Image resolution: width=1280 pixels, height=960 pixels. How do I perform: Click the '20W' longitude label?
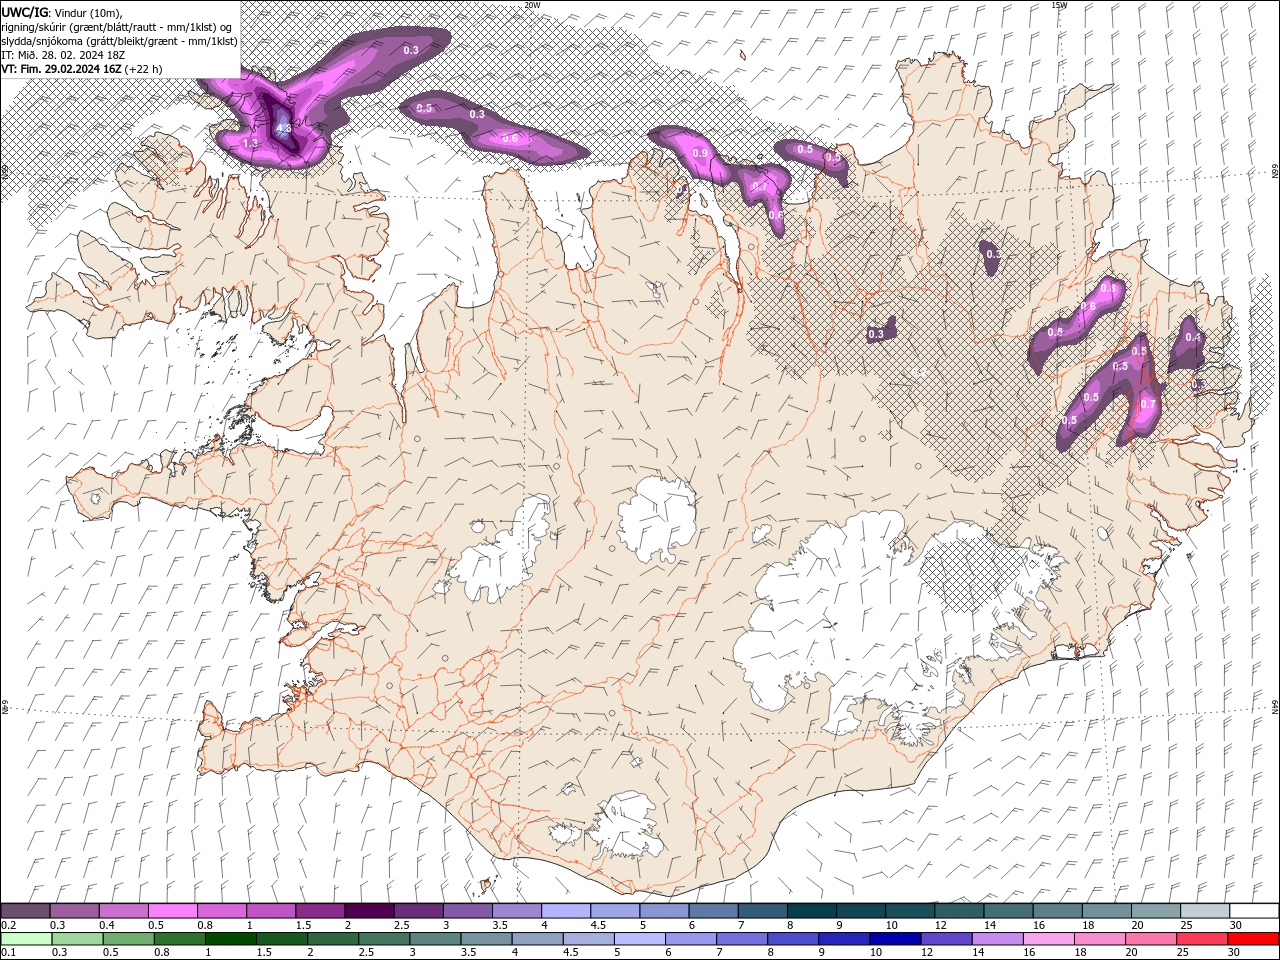(x=532, y=5)
